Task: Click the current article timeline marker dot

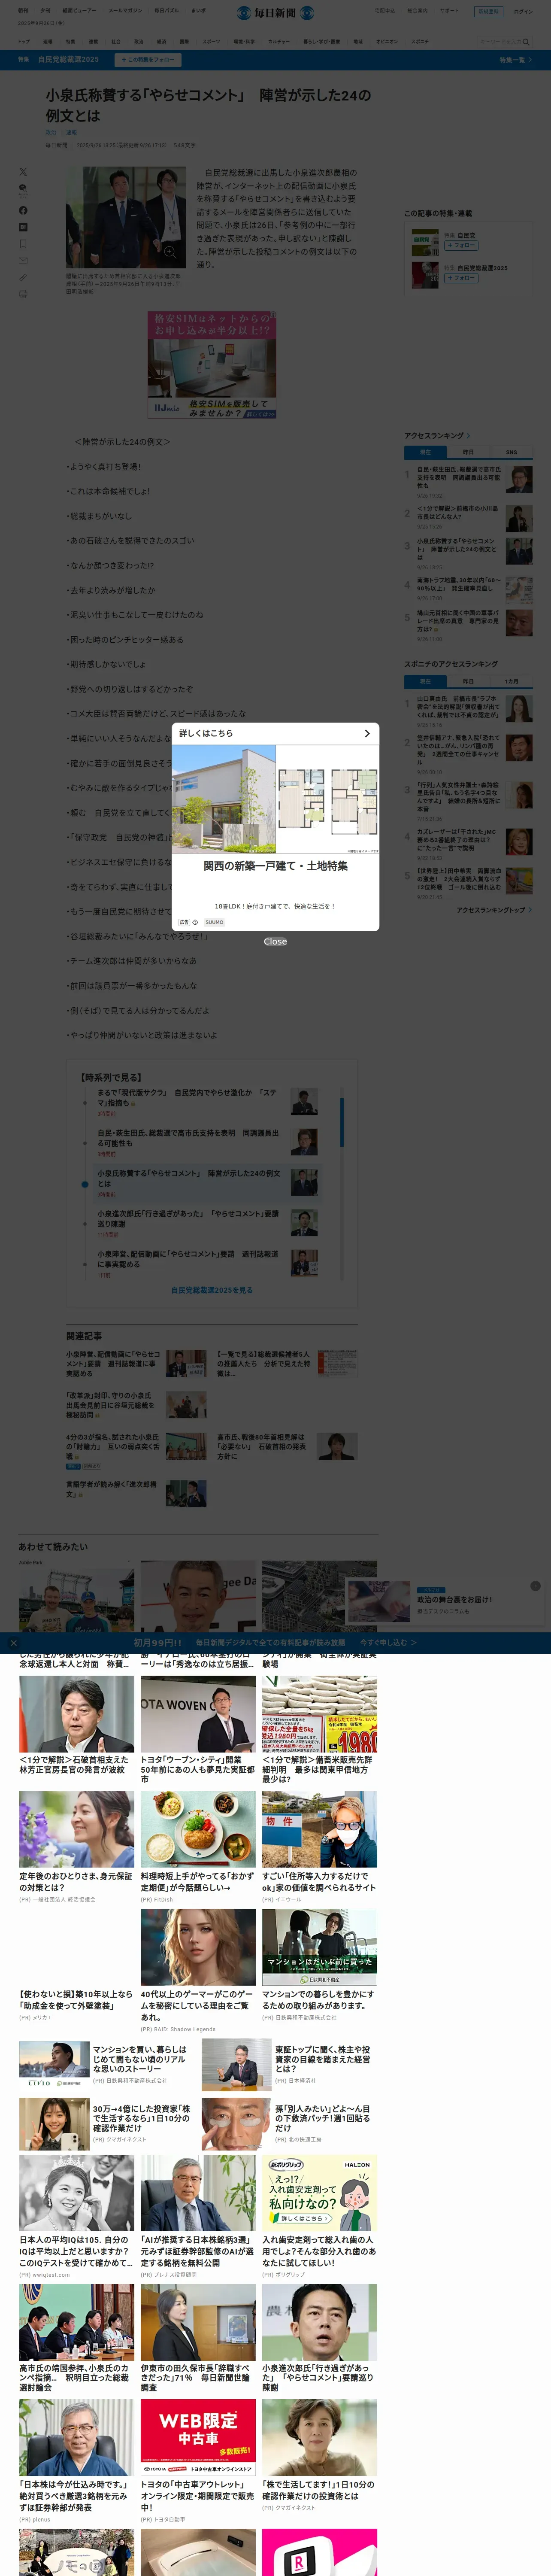Action: (x=85, y=1184)
